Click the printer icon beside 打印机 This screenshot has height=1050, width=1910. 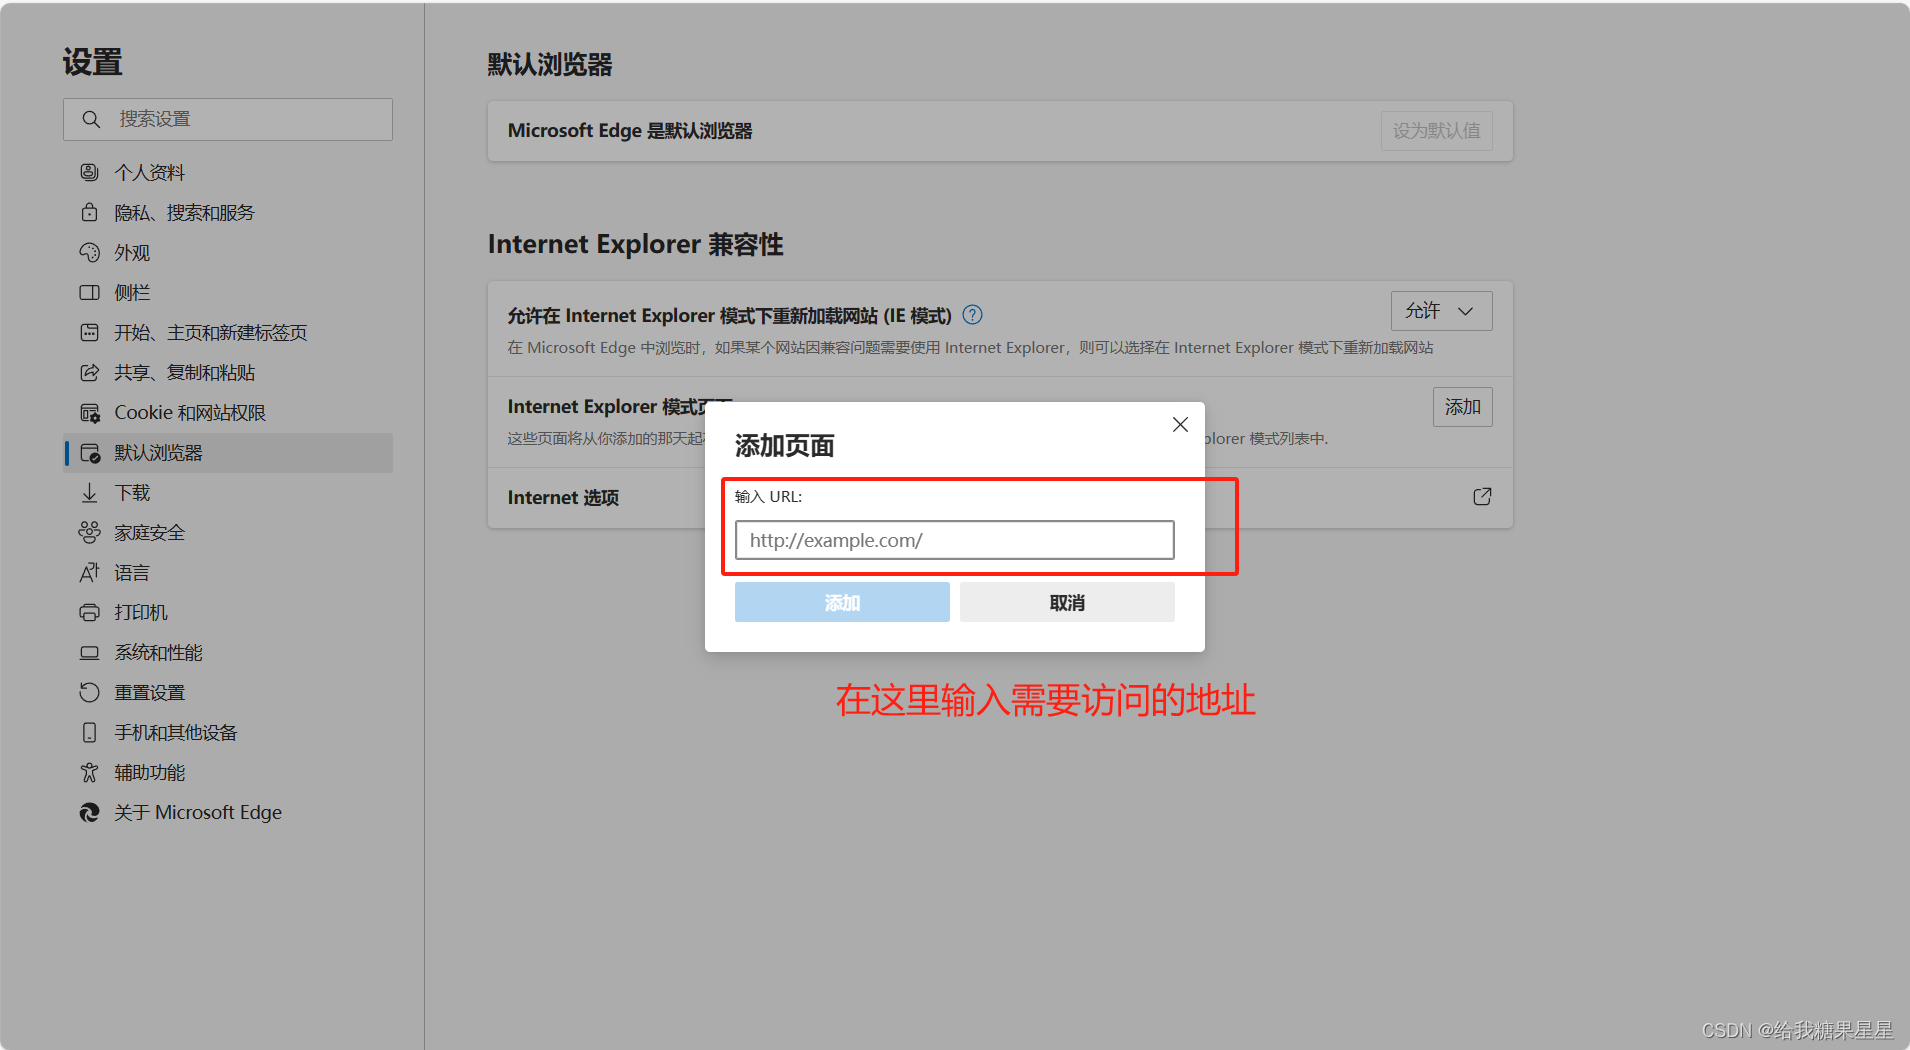pos(90,612)
